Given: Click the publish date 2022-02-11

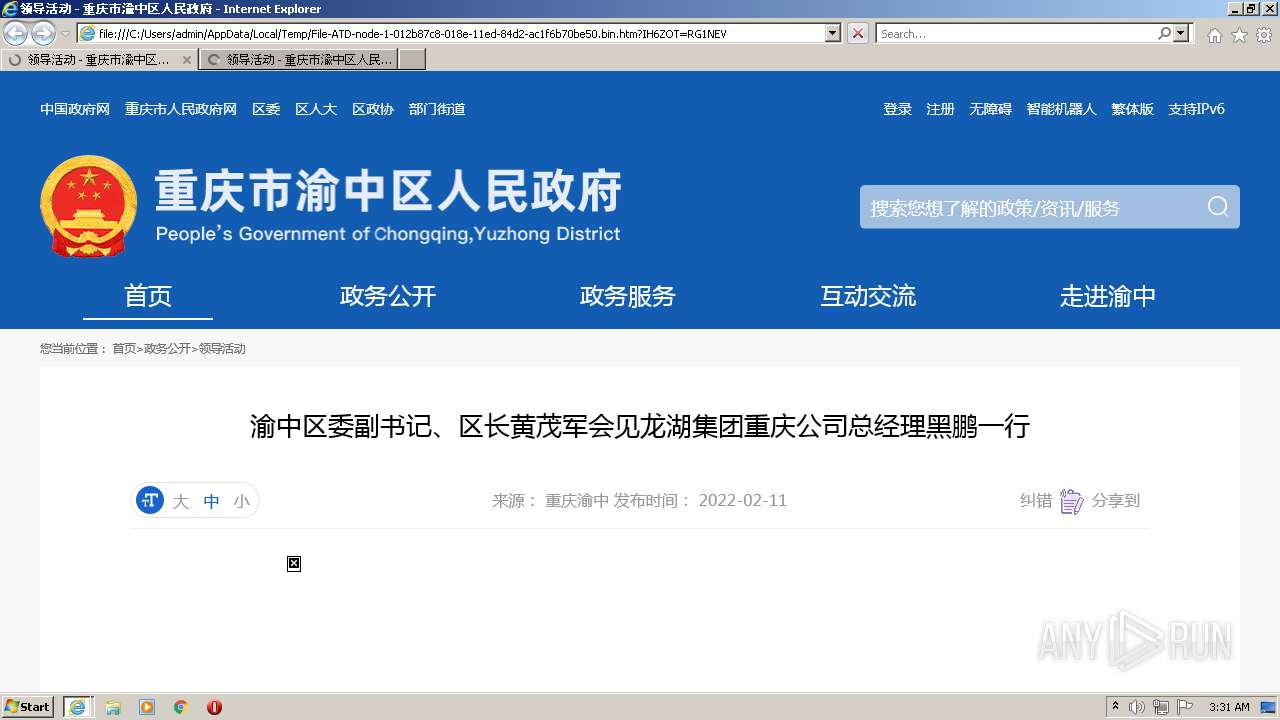Looking at the screenshot, I should pos(742,501).
